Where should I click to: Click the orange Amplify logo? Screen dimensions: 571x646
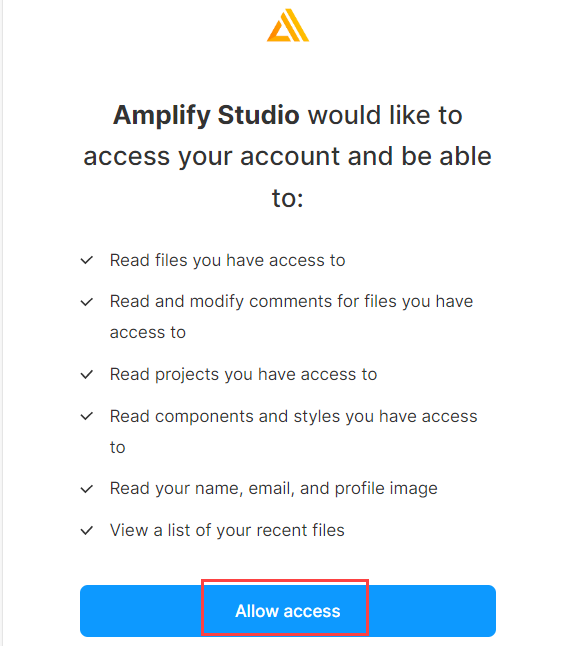click(x=288, y=26)
